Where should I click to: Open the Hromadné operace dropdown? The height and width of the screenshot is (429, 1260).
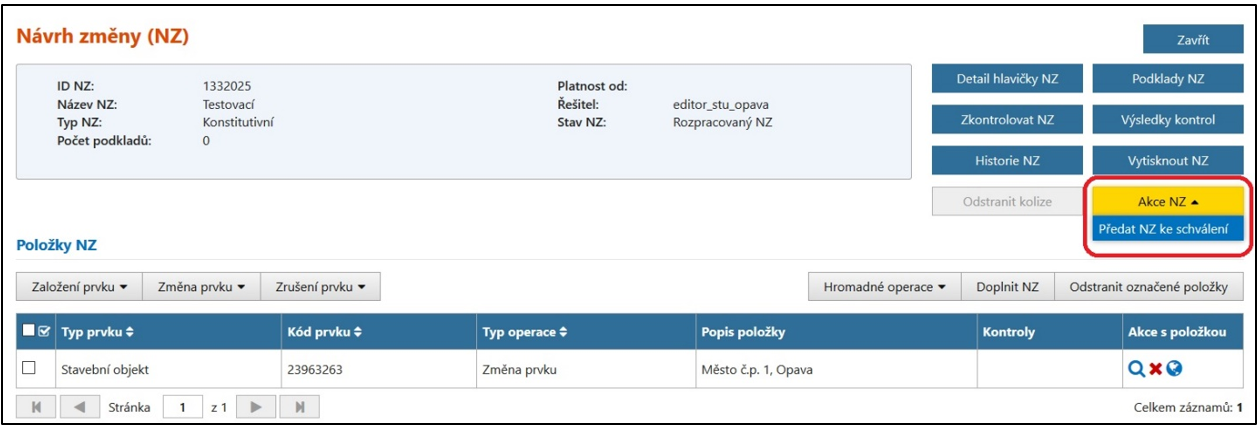[884, 287]
